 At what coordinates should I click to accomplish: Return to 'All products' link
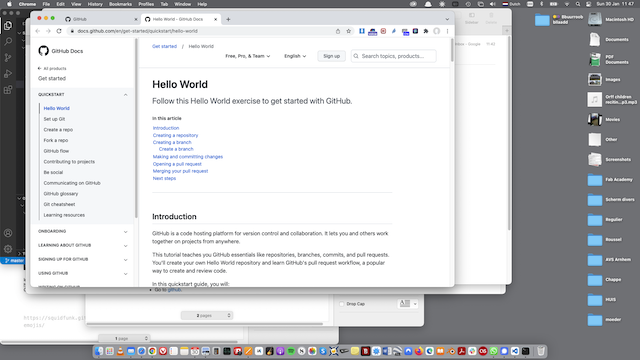point(52,69)
